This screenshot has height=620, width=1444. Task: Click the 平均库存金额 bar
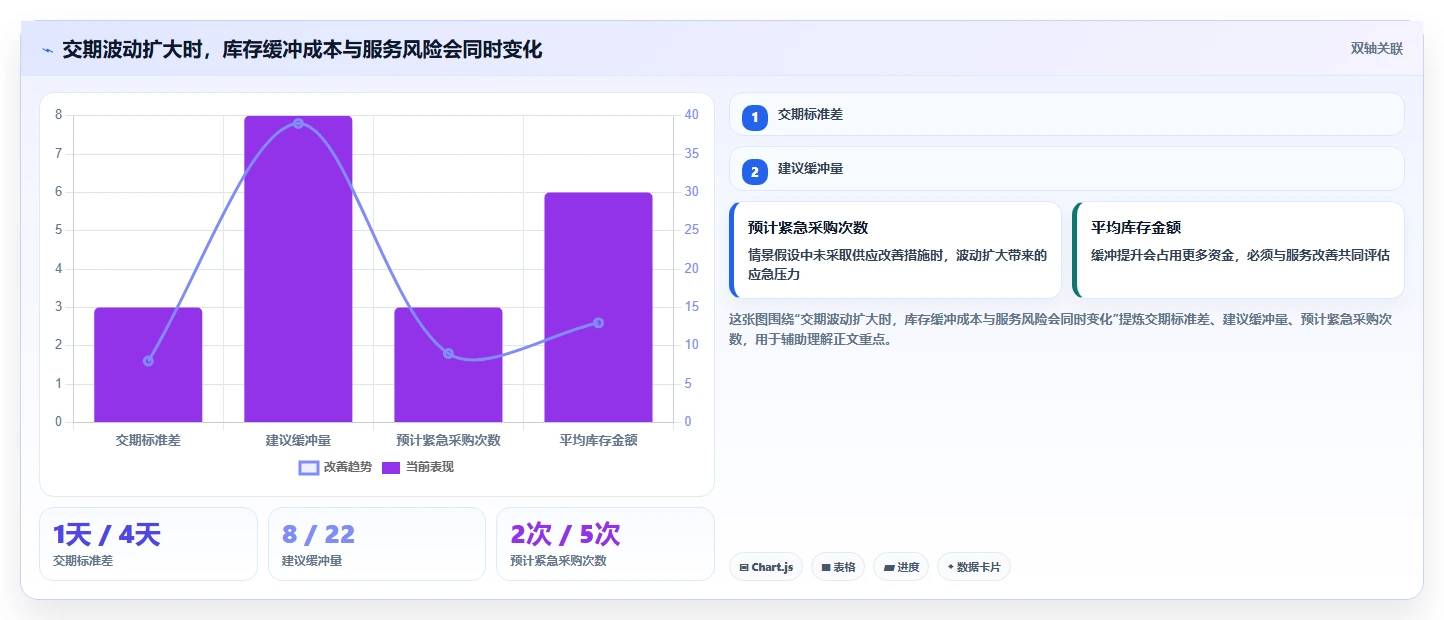click(x=598, y=307)
